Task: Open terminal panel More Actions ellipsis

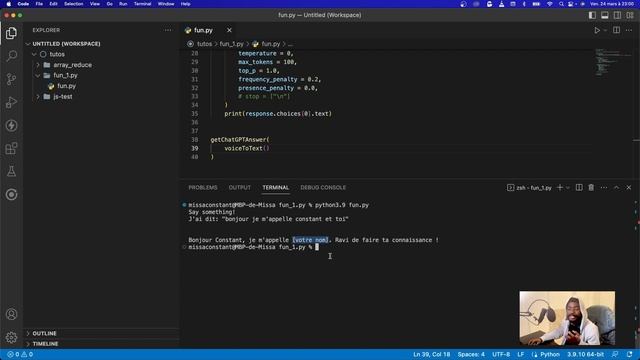Action: point(604,187)
